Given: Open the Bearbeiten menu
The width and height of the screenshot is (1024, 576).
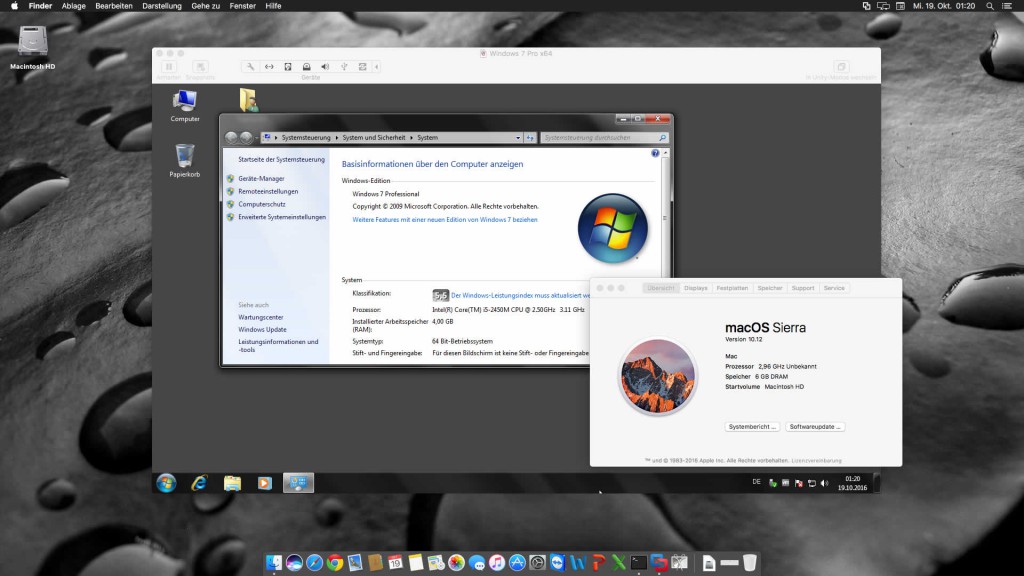Looking at the screenshot, I should tap(114, 6).
